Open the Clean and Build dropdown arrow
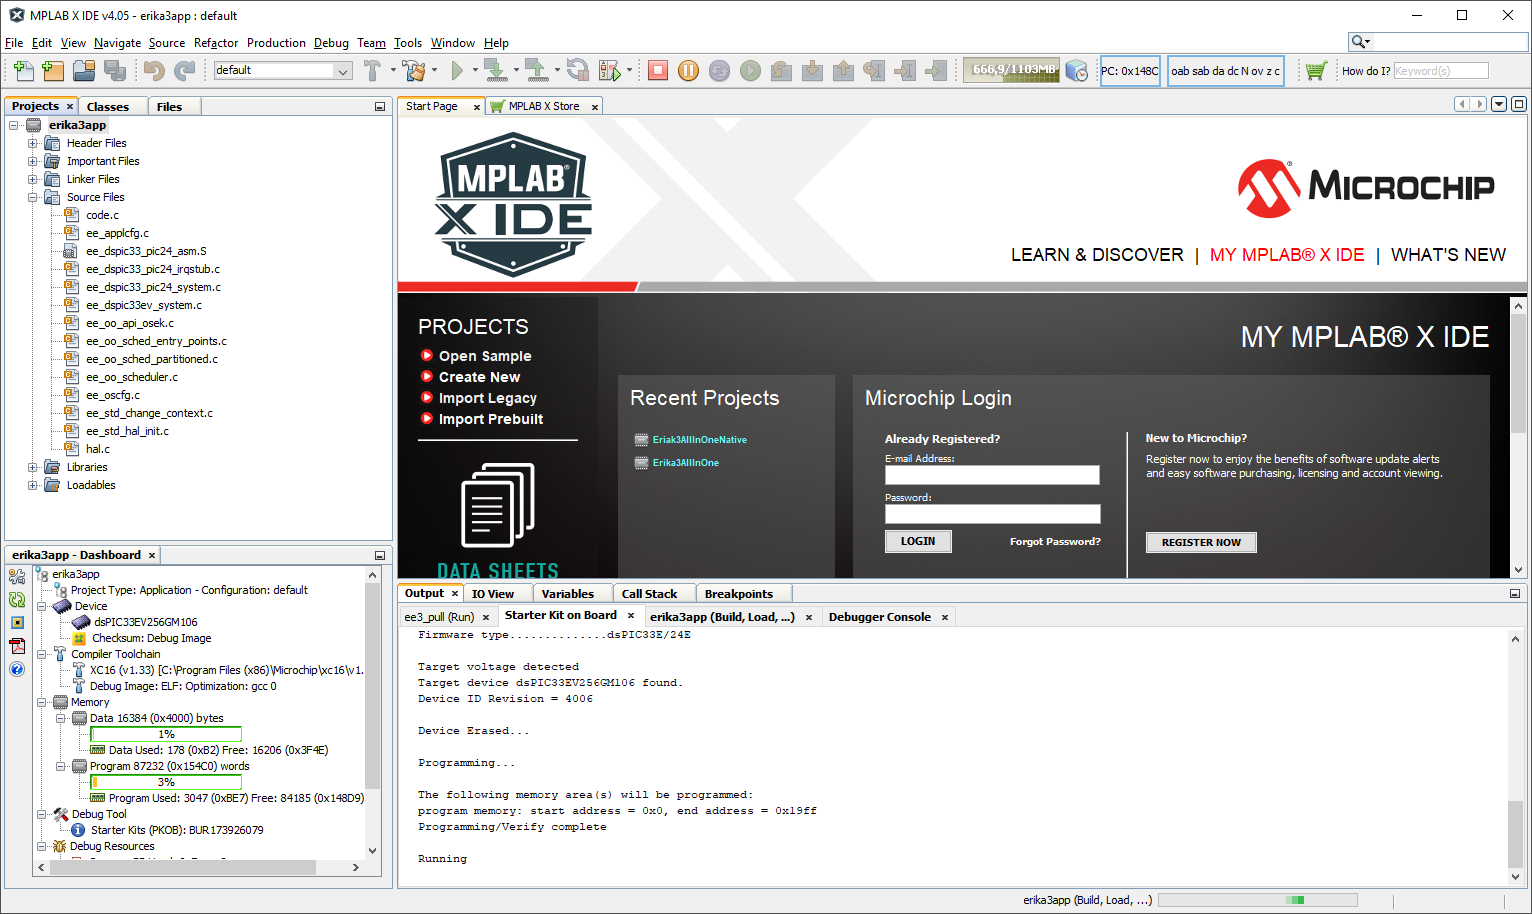1532x914 pixels. pyautogui.click(x=434, y=70)
